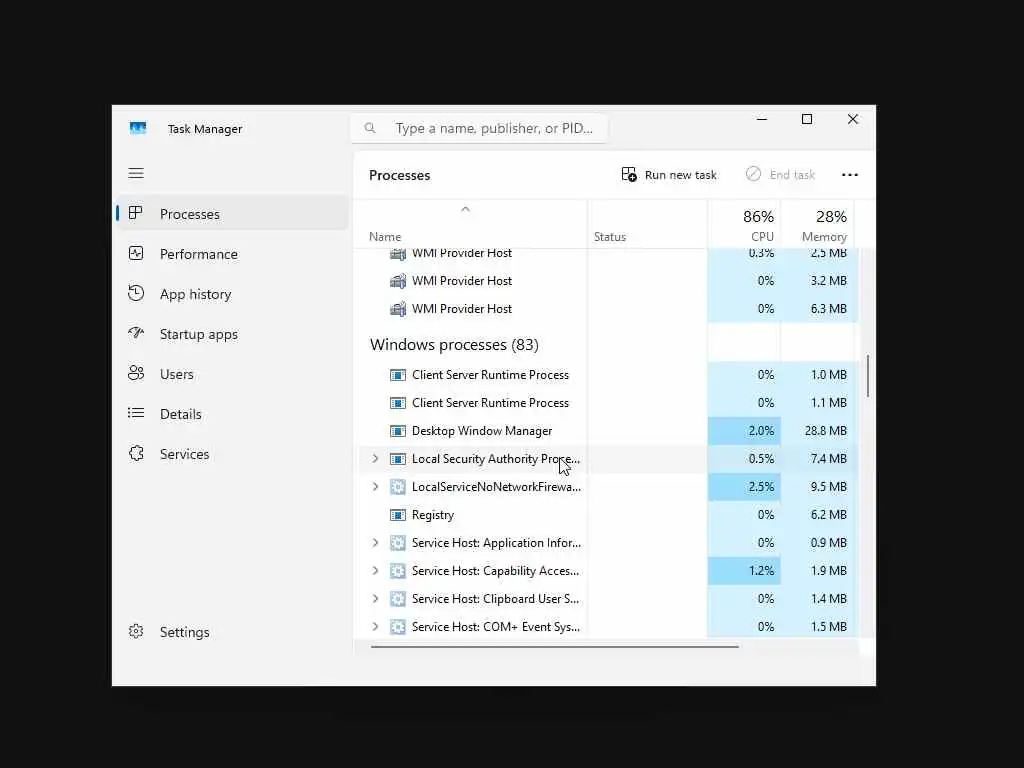The width and height of the screenshot is (1024, 768).
Task: Click the LocalServiceNoNetworkFirewall gear icon
Action: [398, 487]
